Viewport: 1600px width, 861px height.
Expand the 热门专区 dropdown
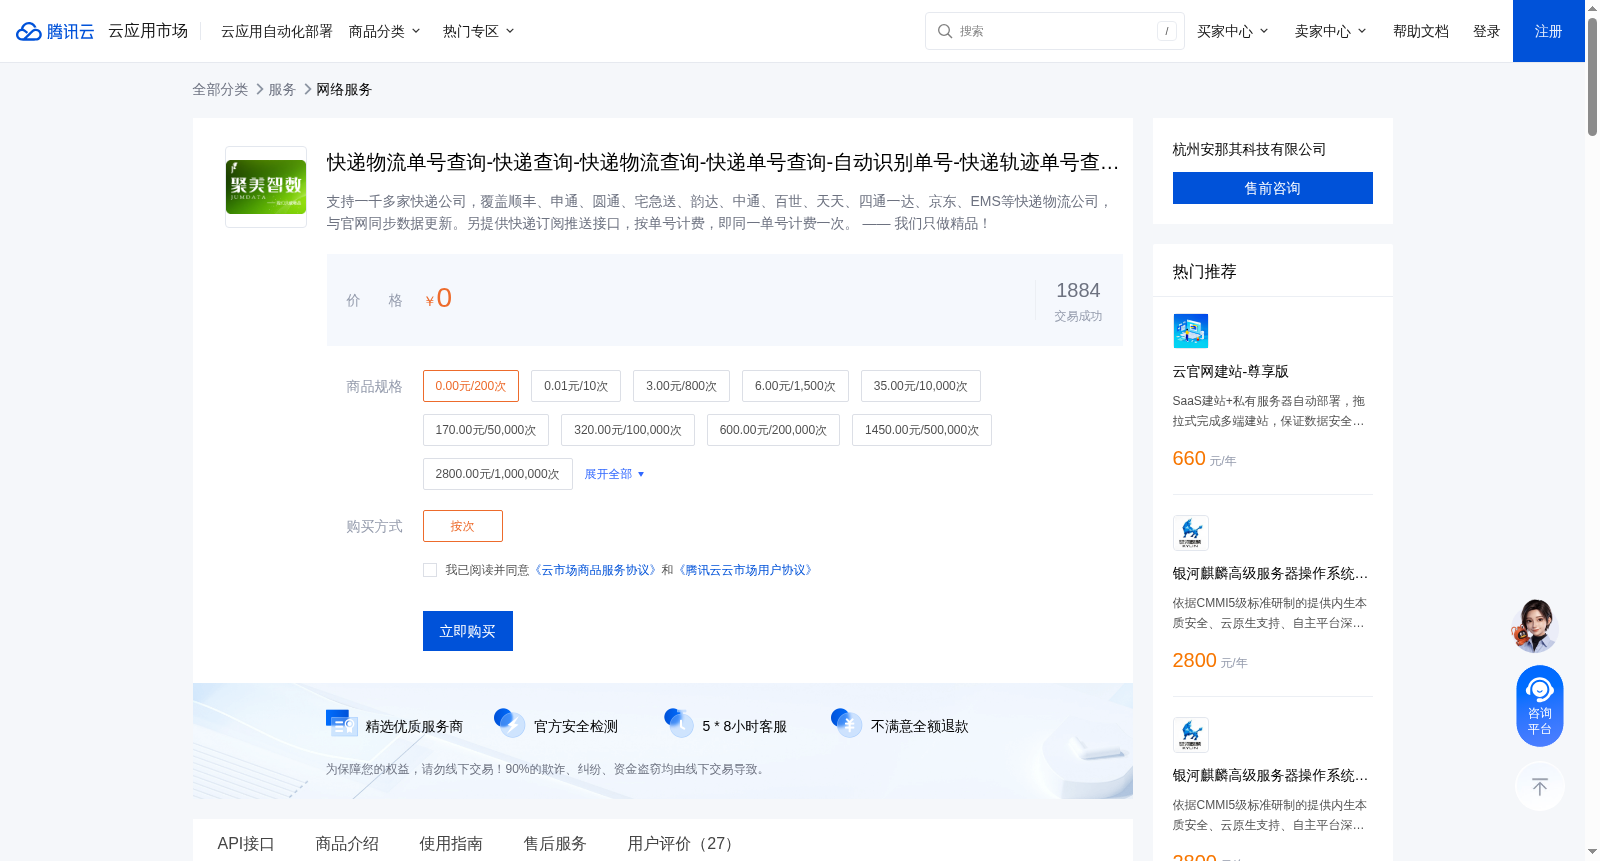pos(479,31)
